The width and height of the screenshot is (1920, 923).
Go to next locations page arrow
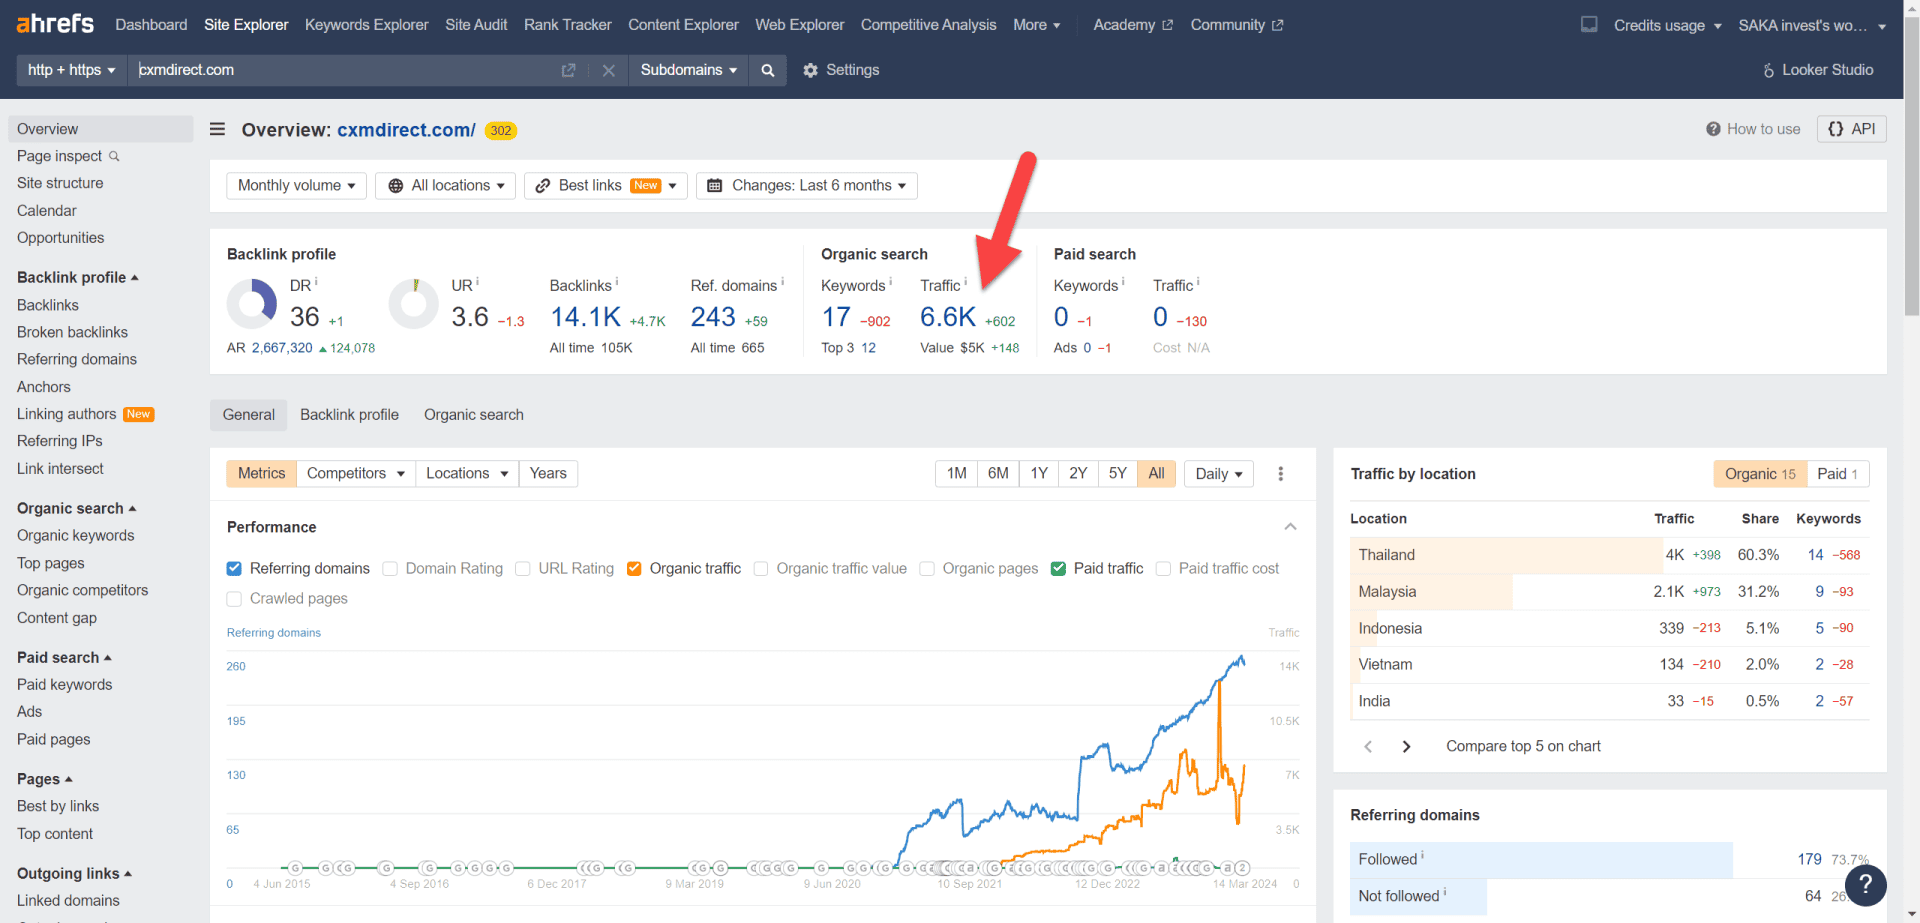tap(1406, 747)
